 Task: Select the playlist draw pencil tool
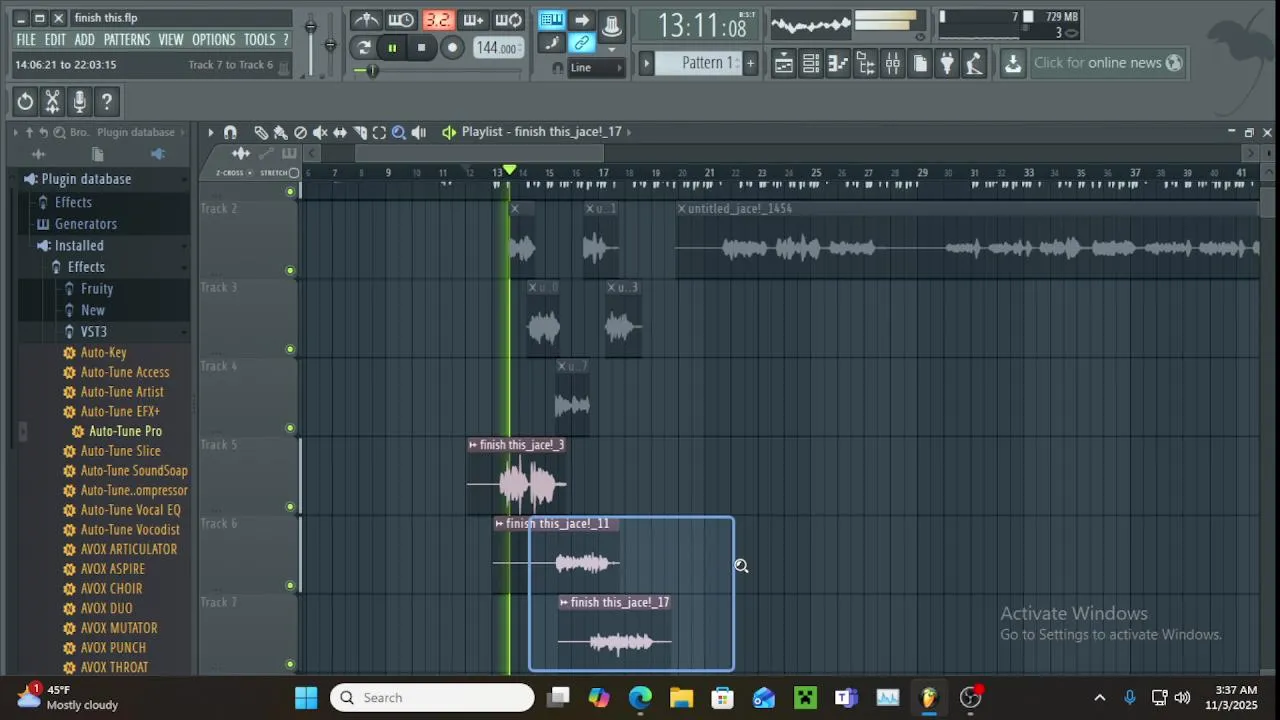(261, 132)
